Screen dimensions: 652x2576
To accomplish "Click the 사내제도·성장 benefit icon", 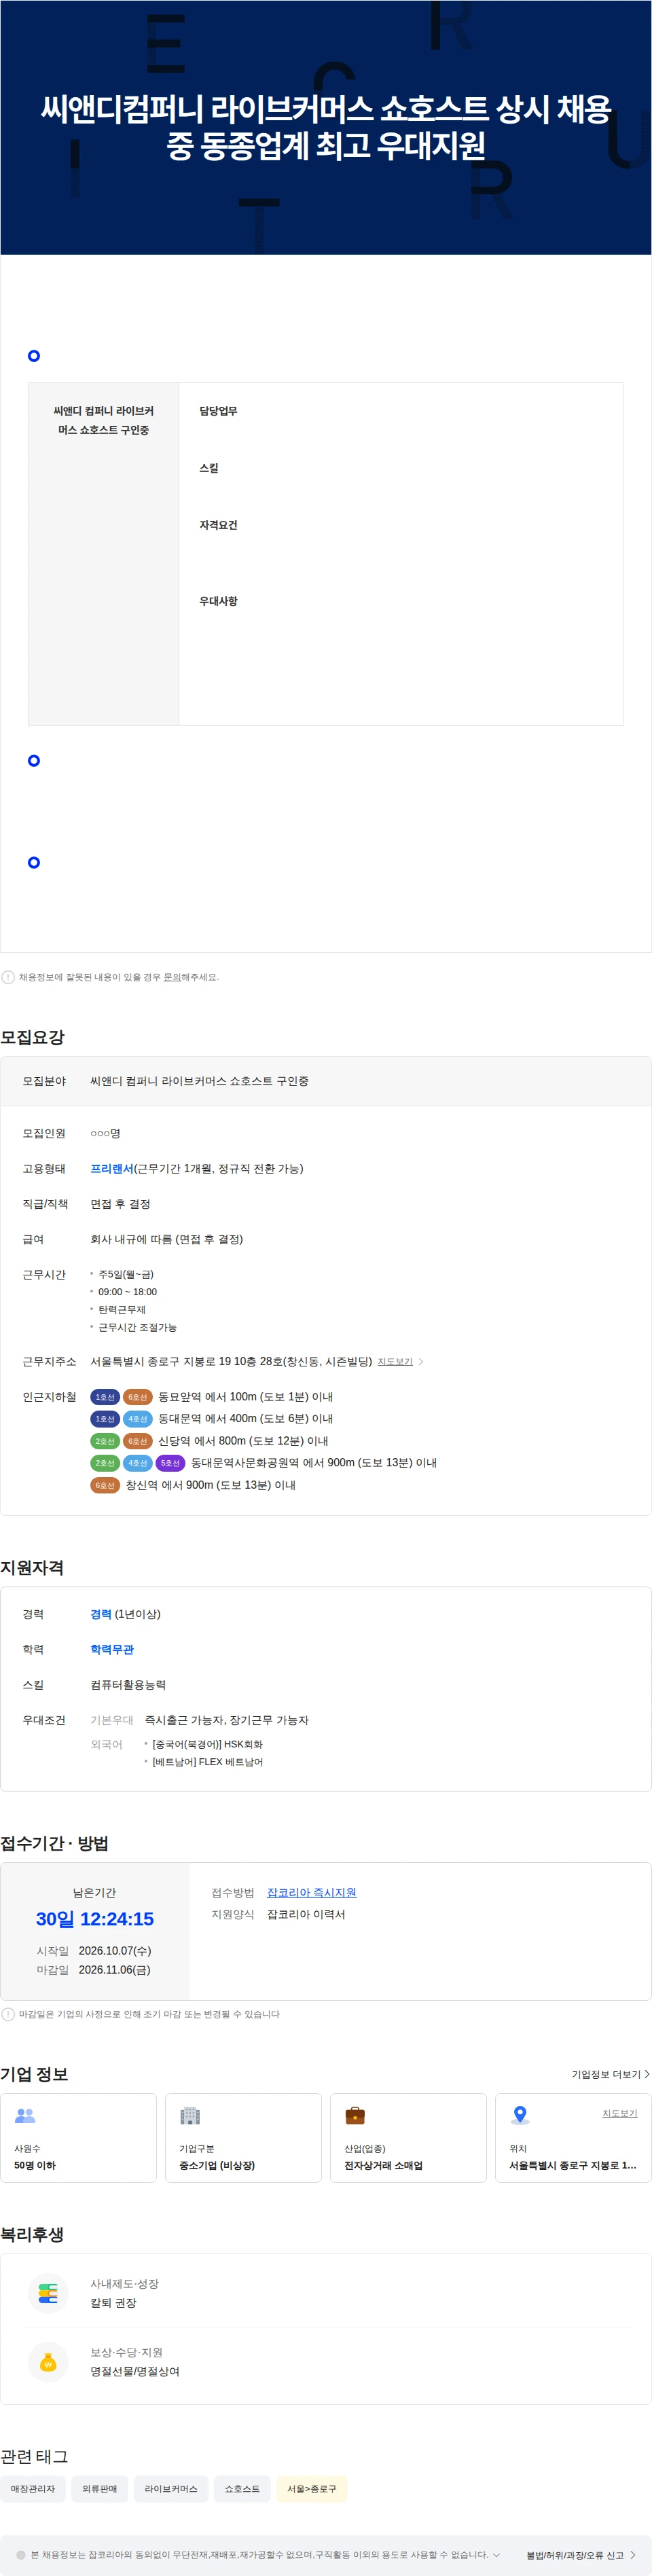I will (48, 2293).
